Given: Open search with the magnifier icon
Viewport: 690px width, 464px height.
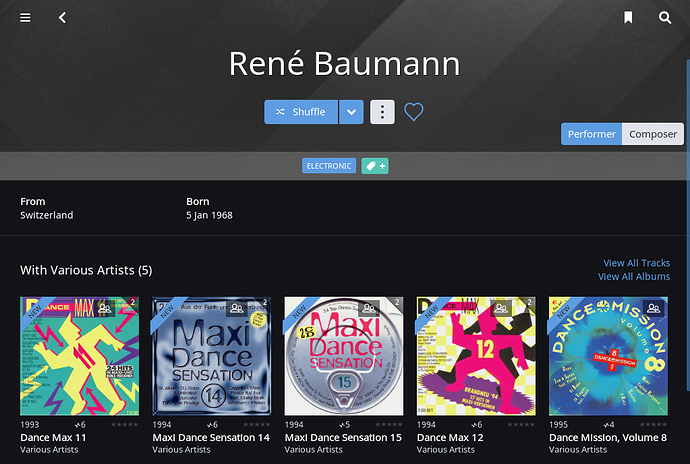Looking at the screenshot, I should (x=664, y=18).
